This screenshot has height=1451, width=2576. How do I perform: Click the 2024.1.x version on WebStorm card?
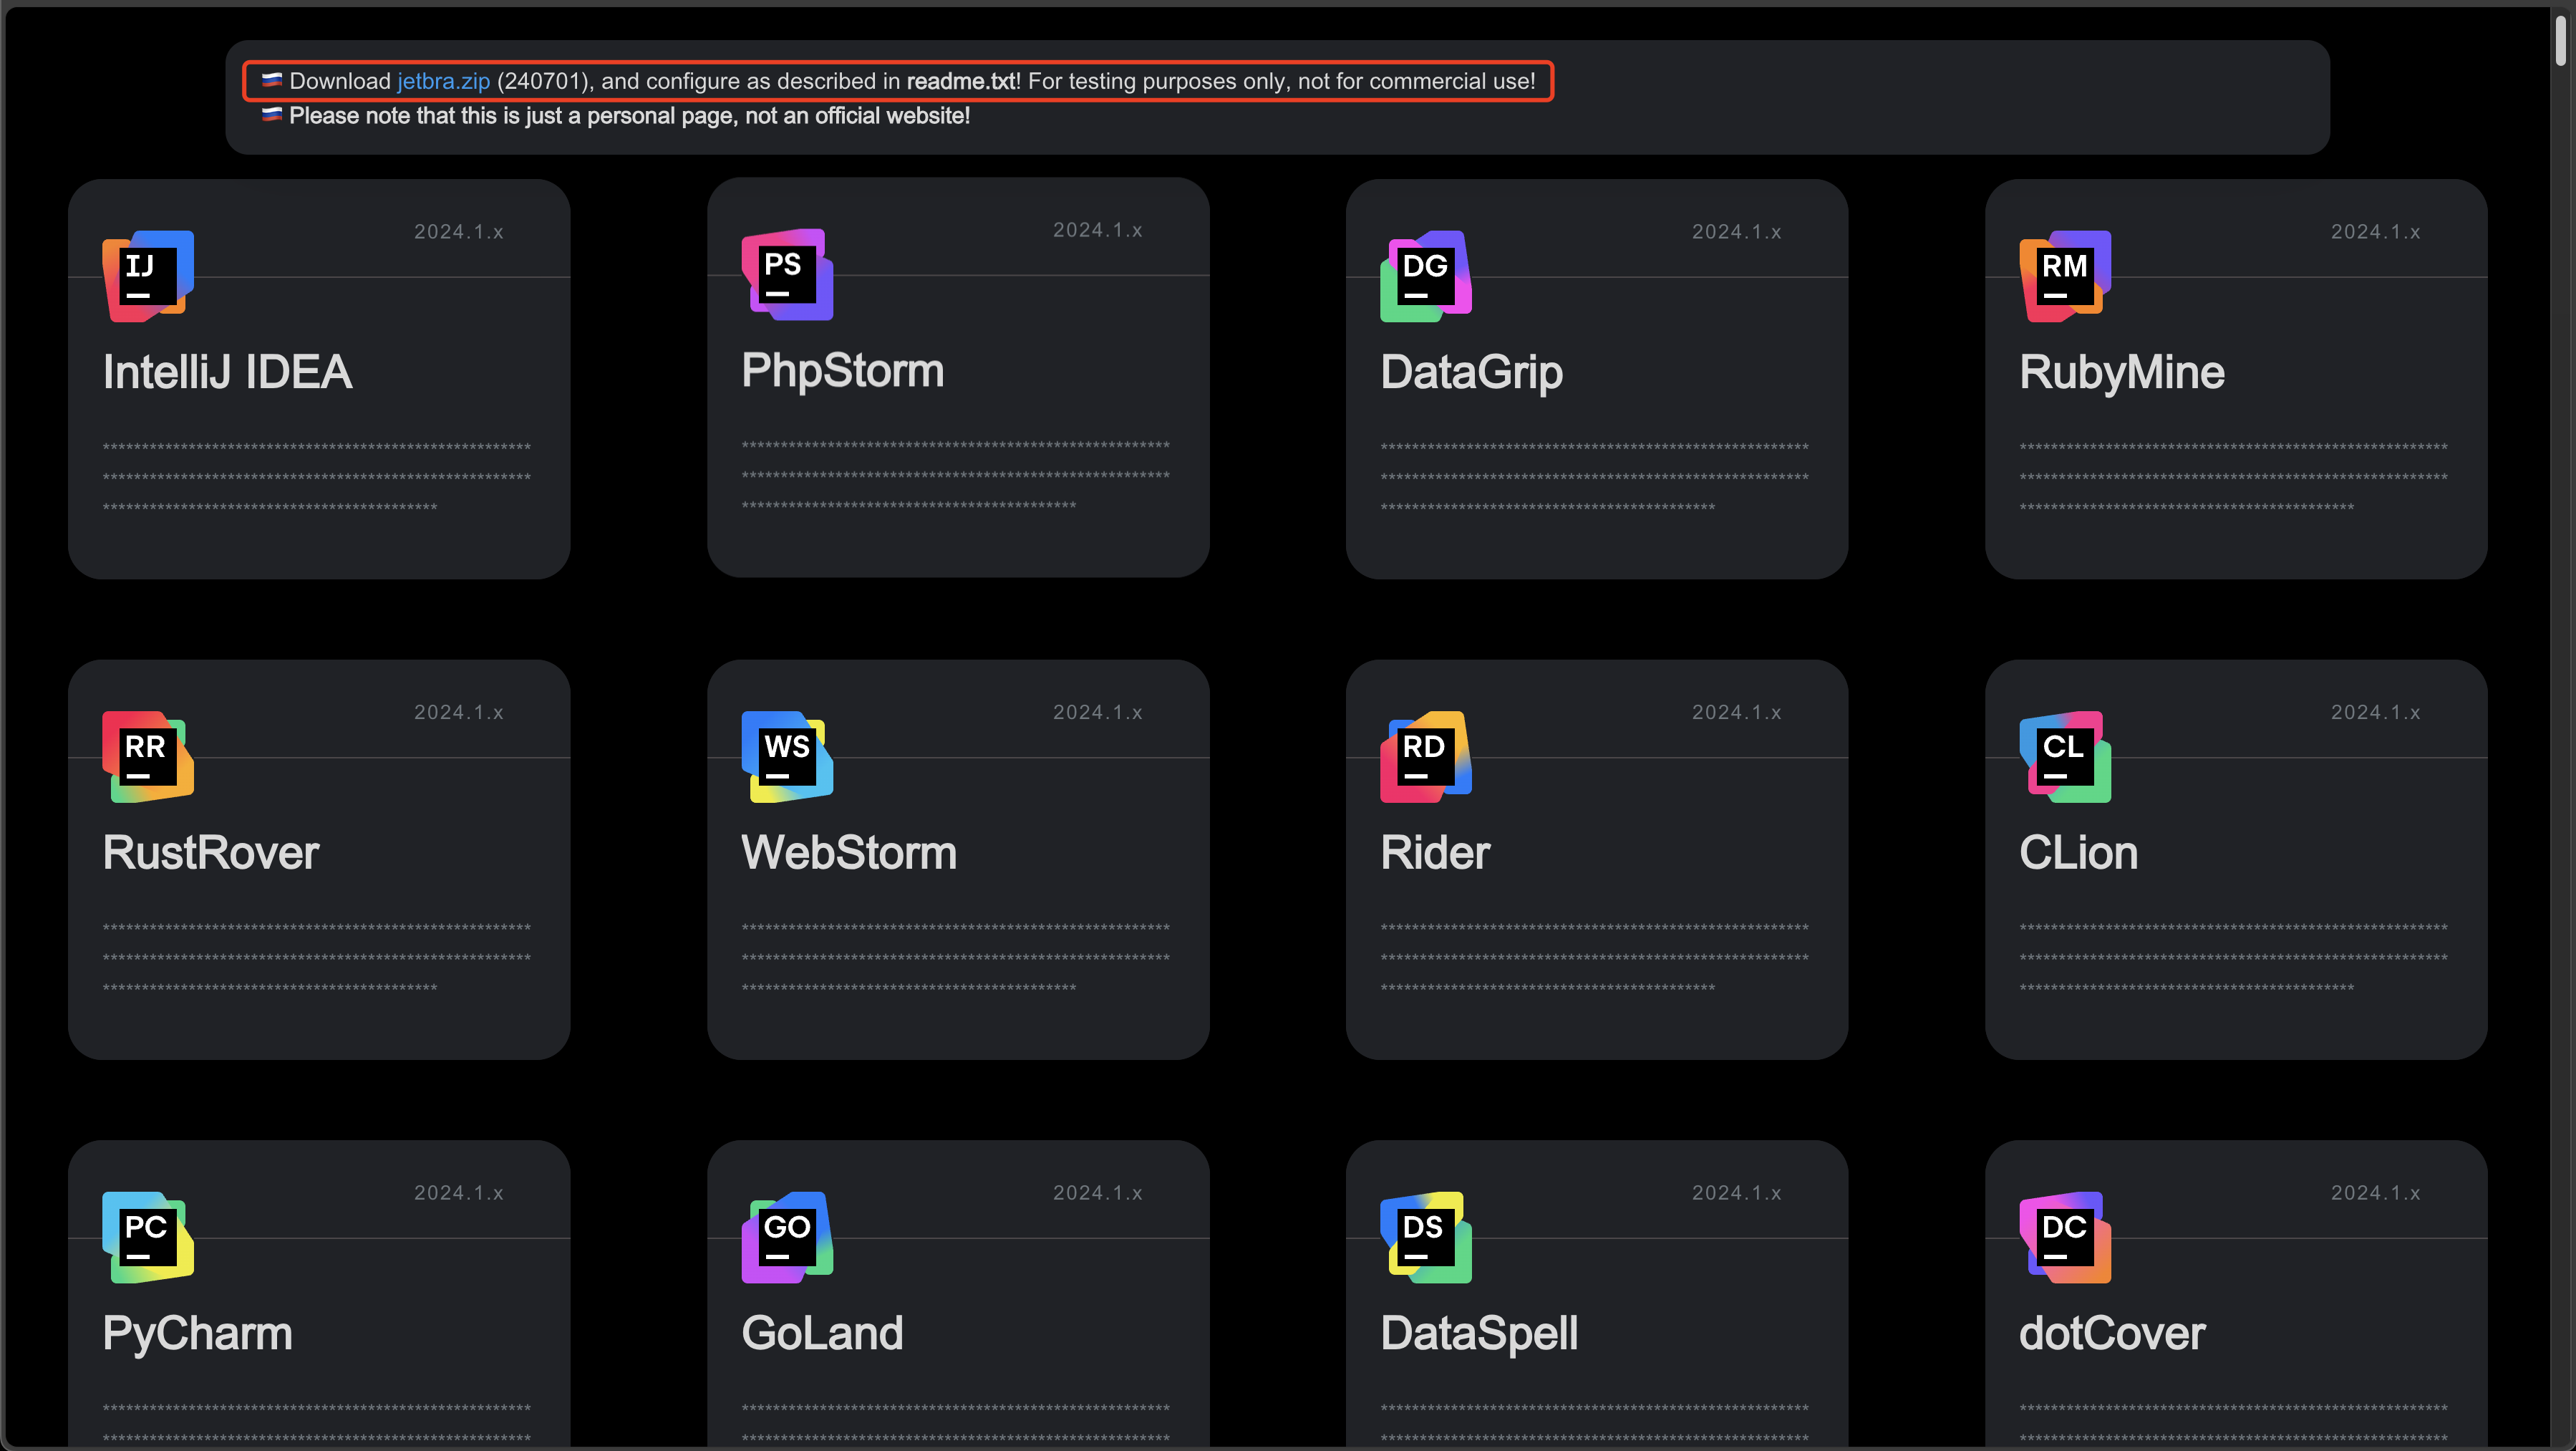1097,712
